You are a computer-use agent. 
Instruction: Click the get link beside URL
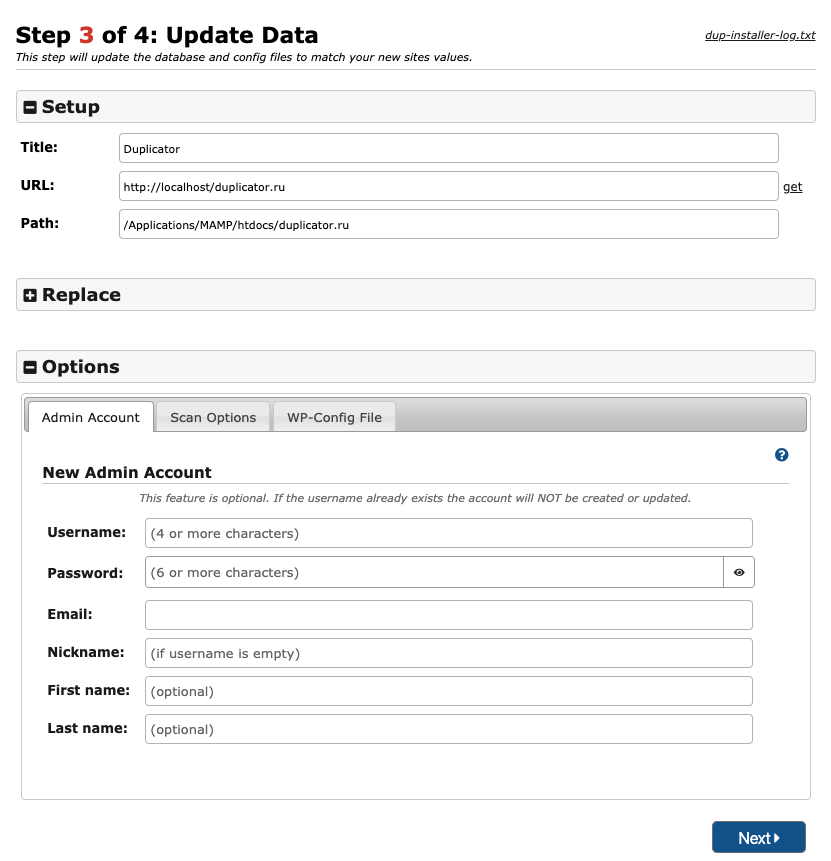pos(792,187)
